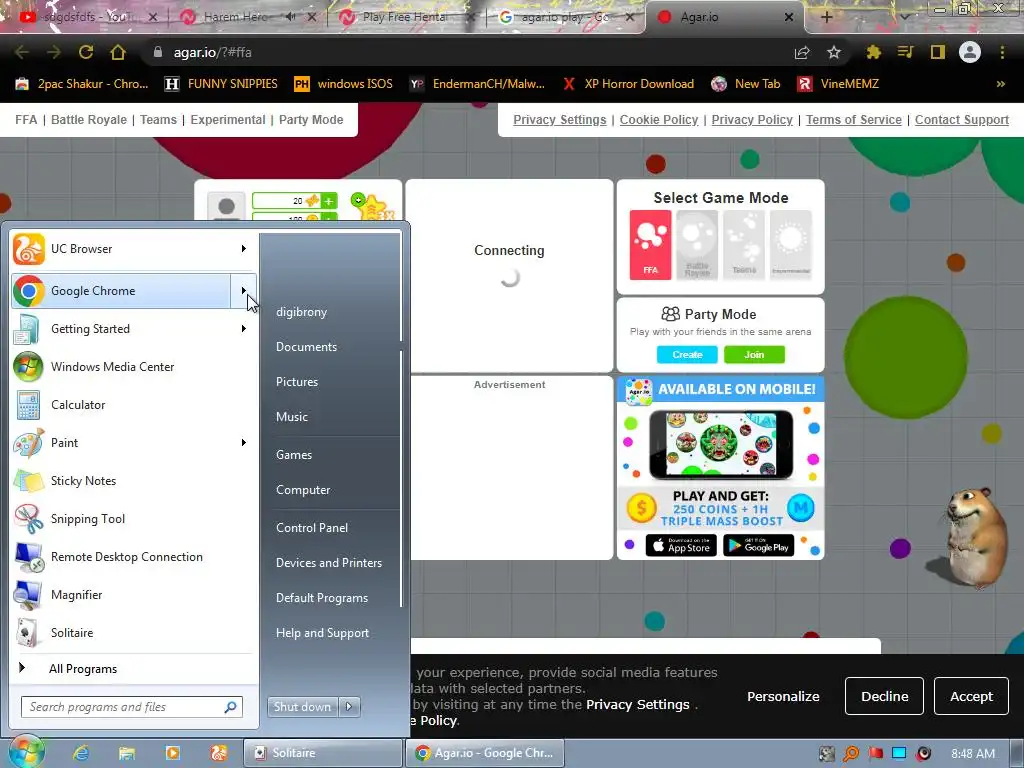Search programs and files field
This screenshot has width=1024, height=768.
[131, 707]
